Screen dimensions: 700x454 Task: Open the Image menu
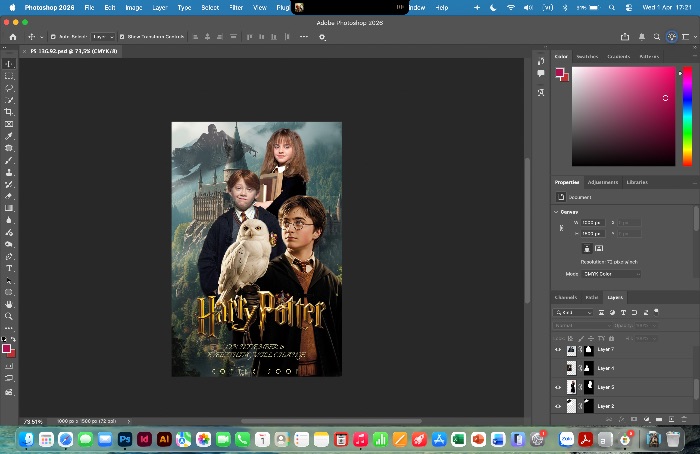pyautogui.click(x=133, y=8)
